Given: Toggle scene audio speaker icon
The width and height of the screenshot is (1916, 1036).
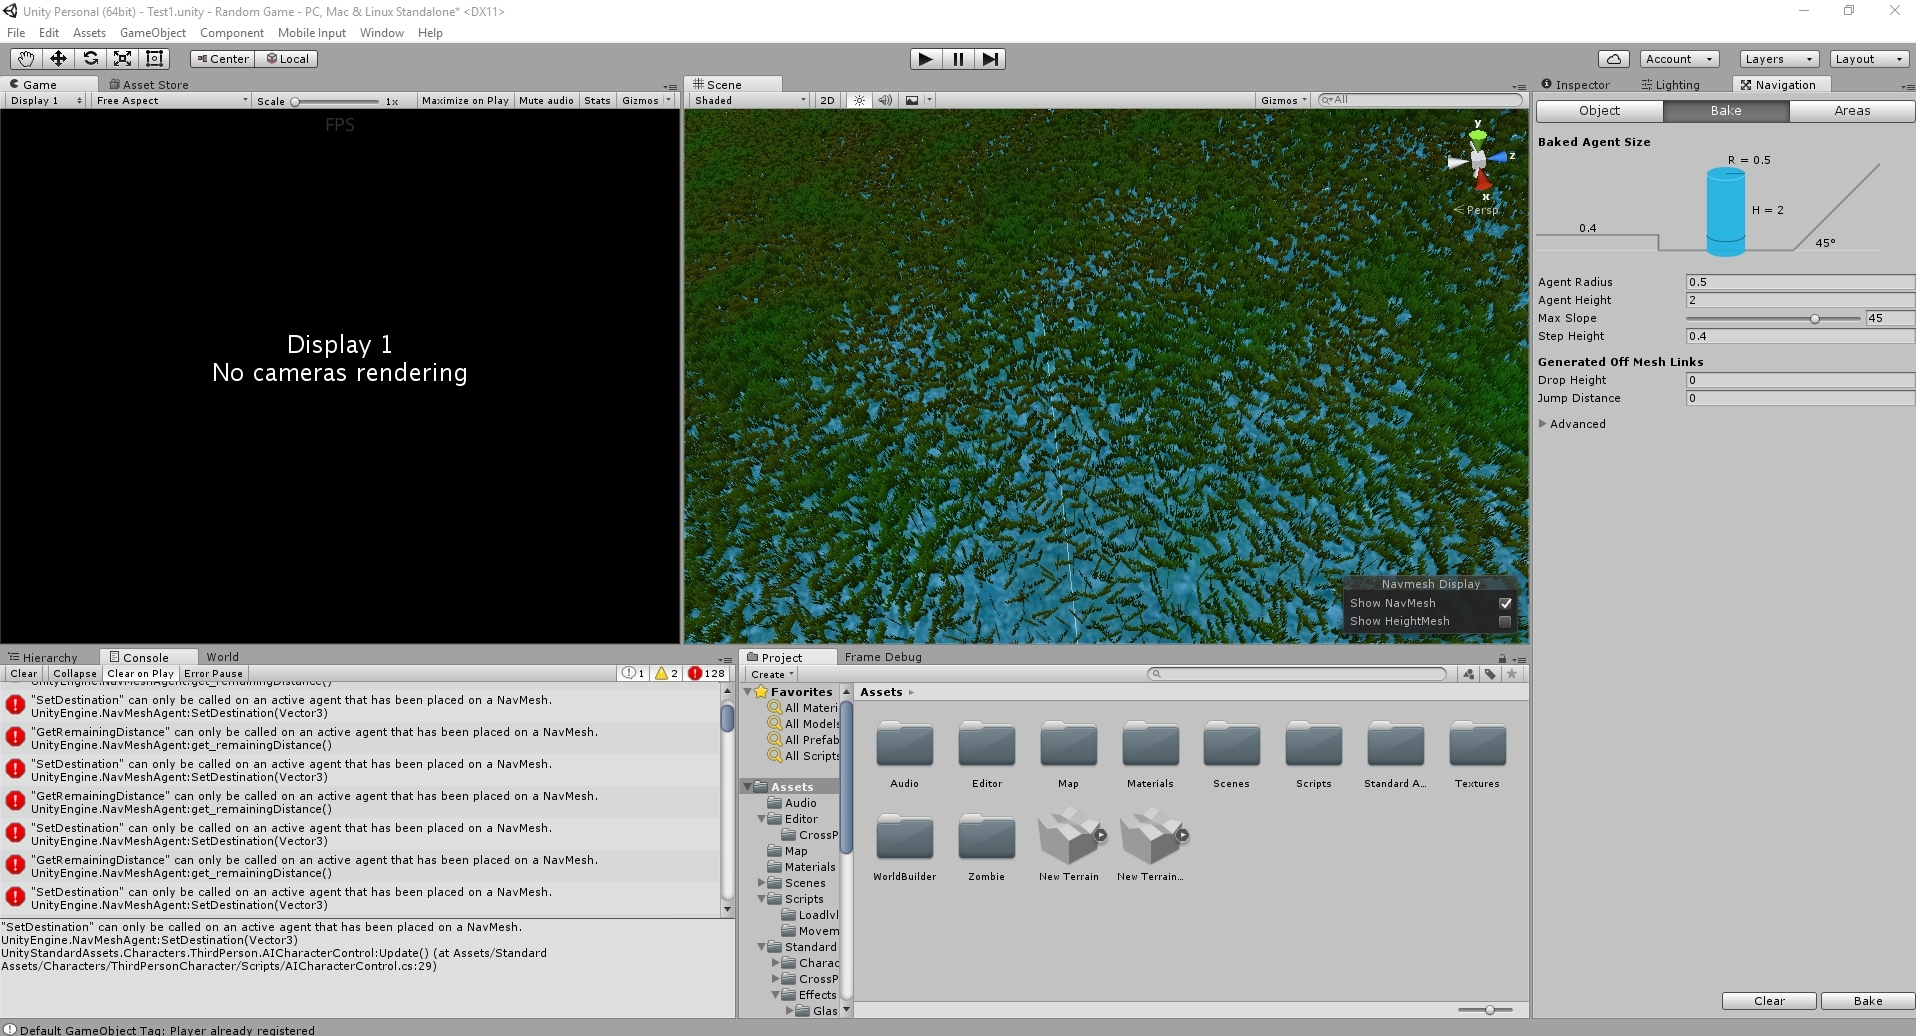Looking at the screenshot, I should coord(885,100).
